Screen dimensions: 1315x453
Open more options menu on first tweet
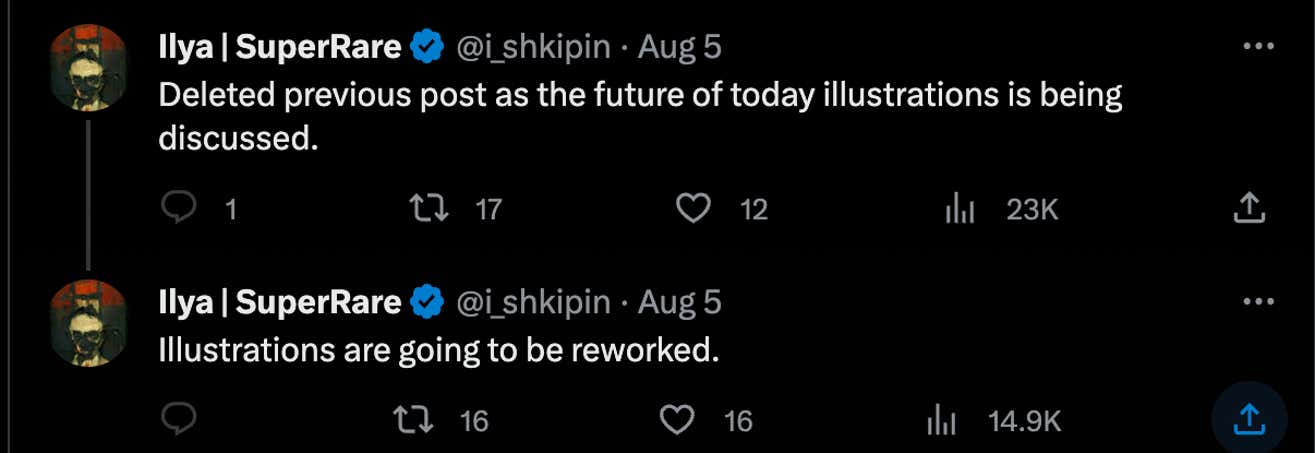[x=1256, y=46]
